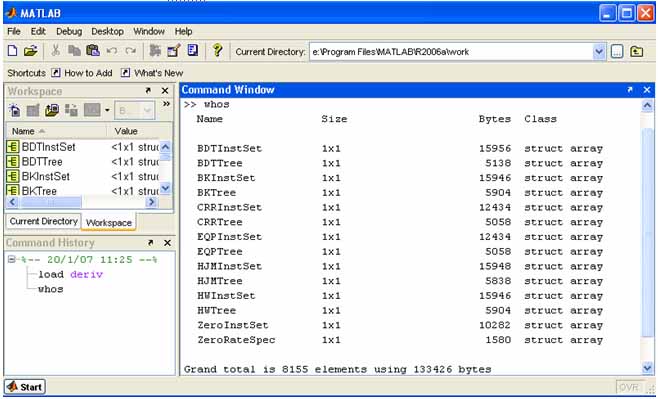Click New variable icon in Workspace toolbar

15,110
